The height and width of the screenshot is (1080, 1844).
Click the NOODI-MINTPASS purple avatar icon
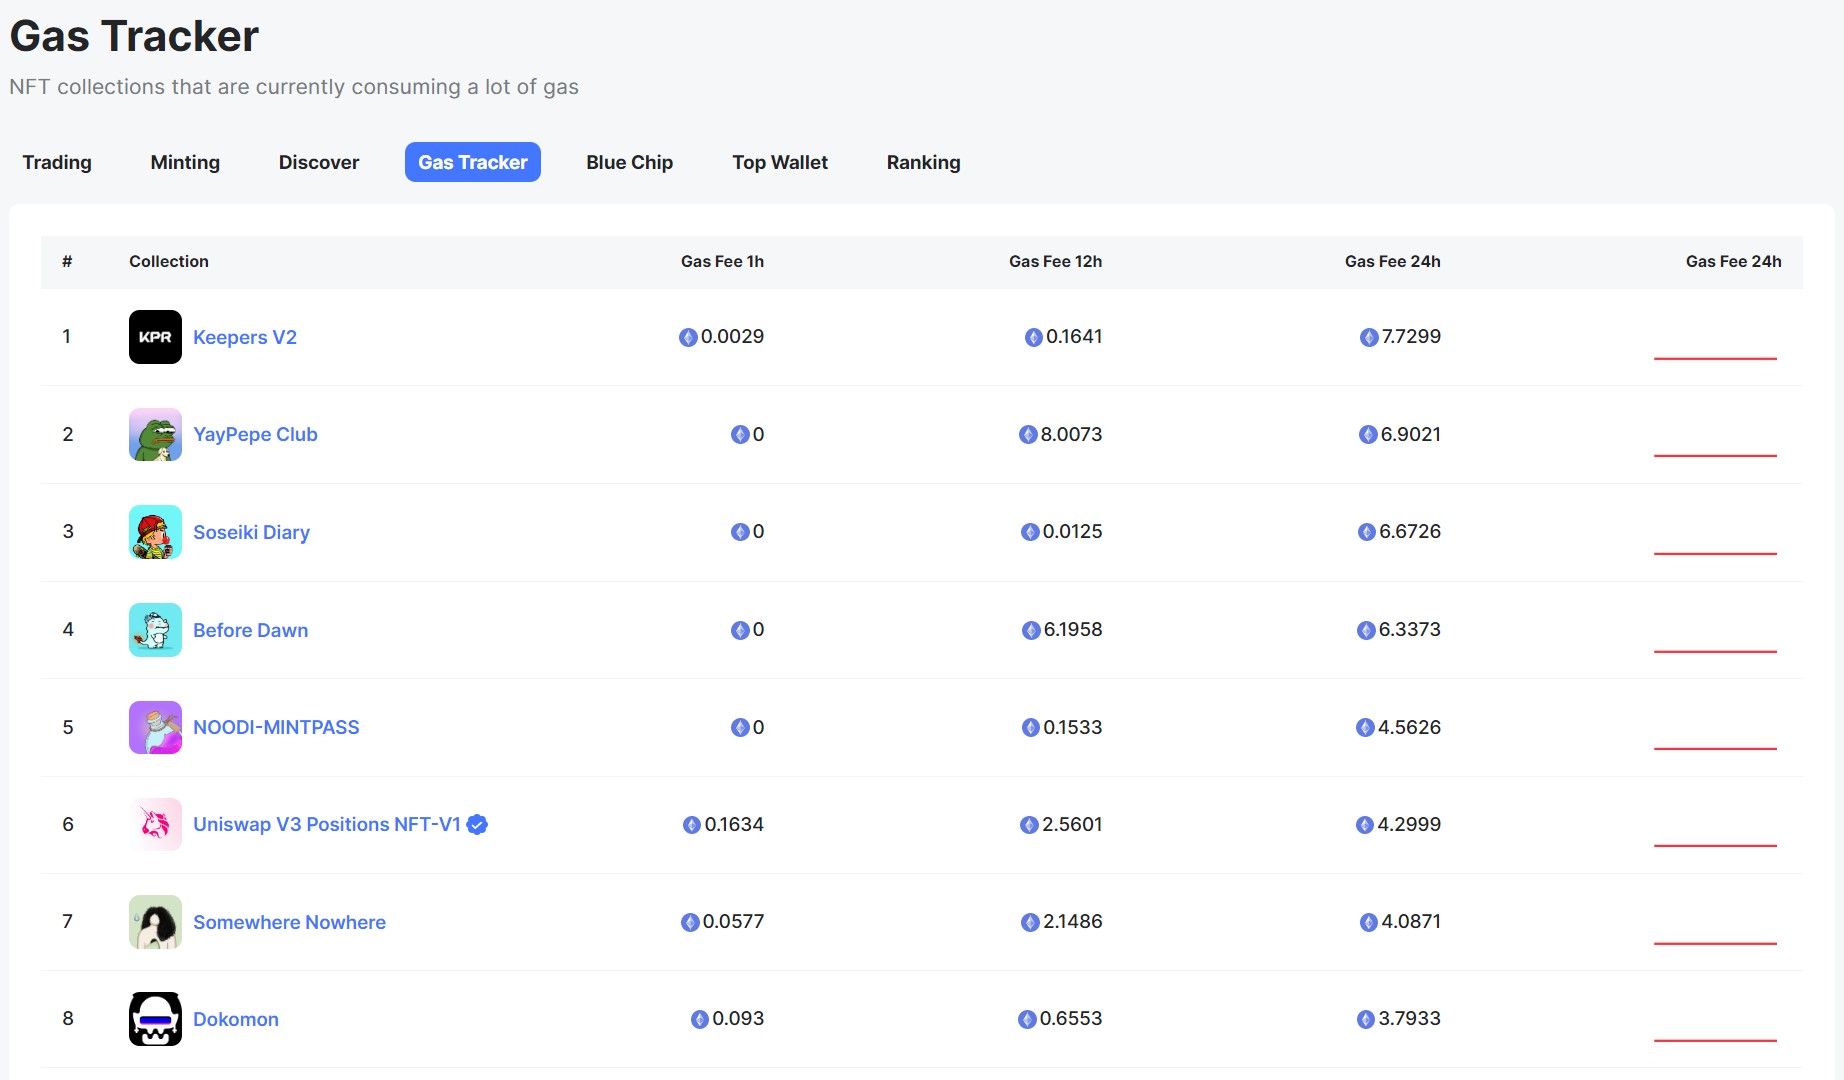click(155, 727)
